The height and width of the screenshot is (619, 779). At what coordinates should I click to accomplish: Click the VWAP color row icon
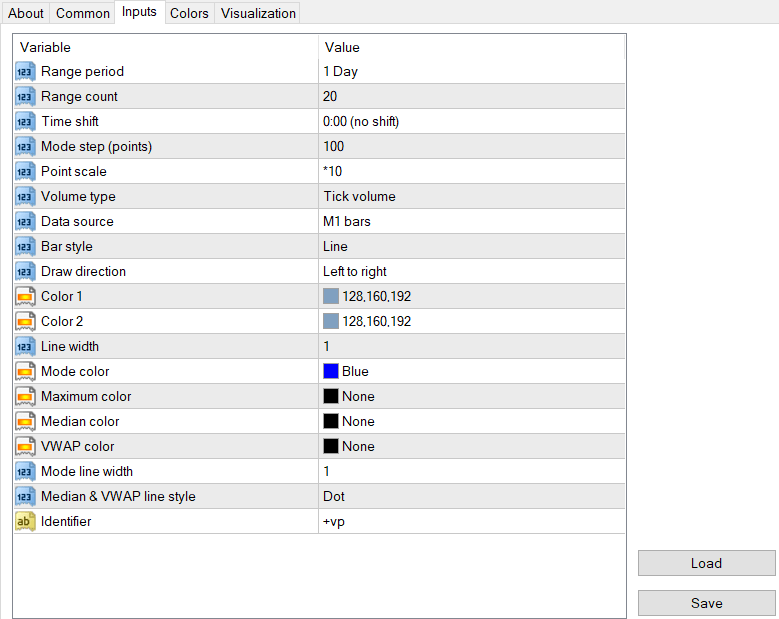pyautogui.click(x=25, y=447)
